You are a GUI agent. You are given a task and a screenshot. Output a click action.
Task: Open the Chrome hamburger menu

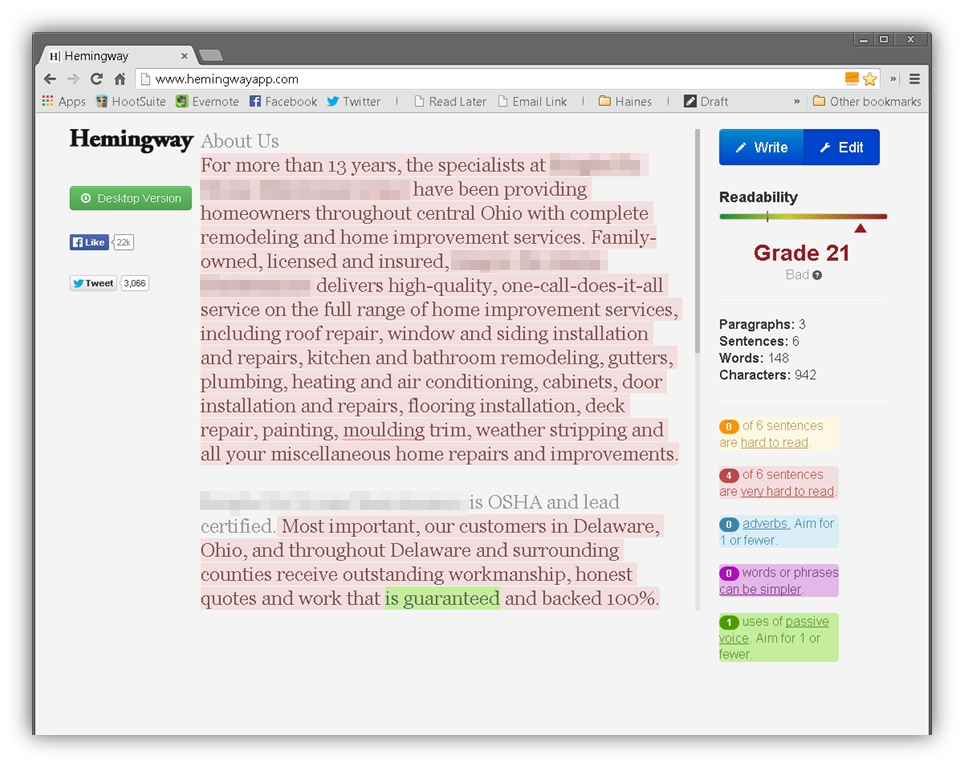(x=914, y=79)
